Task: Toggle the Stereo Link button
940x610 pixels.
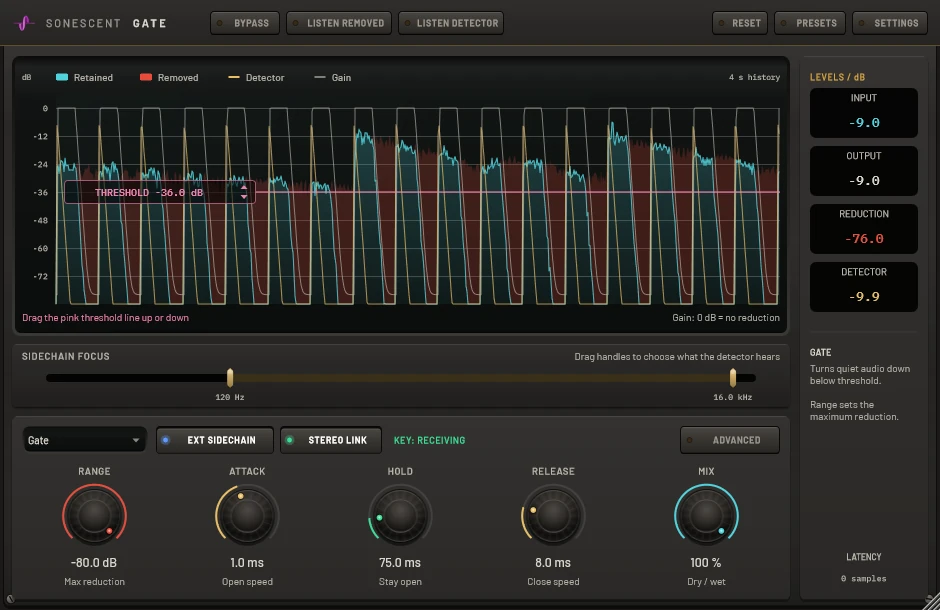Action: (x=331, y=440)
